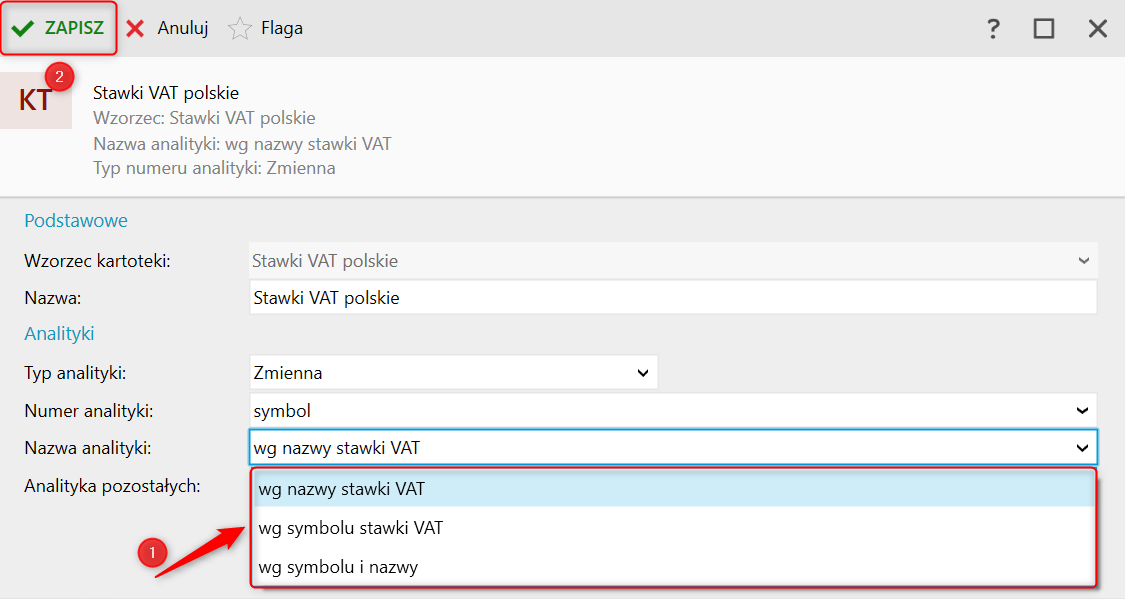Click the KT kartoteka tile icon
This screenshot has height=599, width=1125.
pos(36,100)
